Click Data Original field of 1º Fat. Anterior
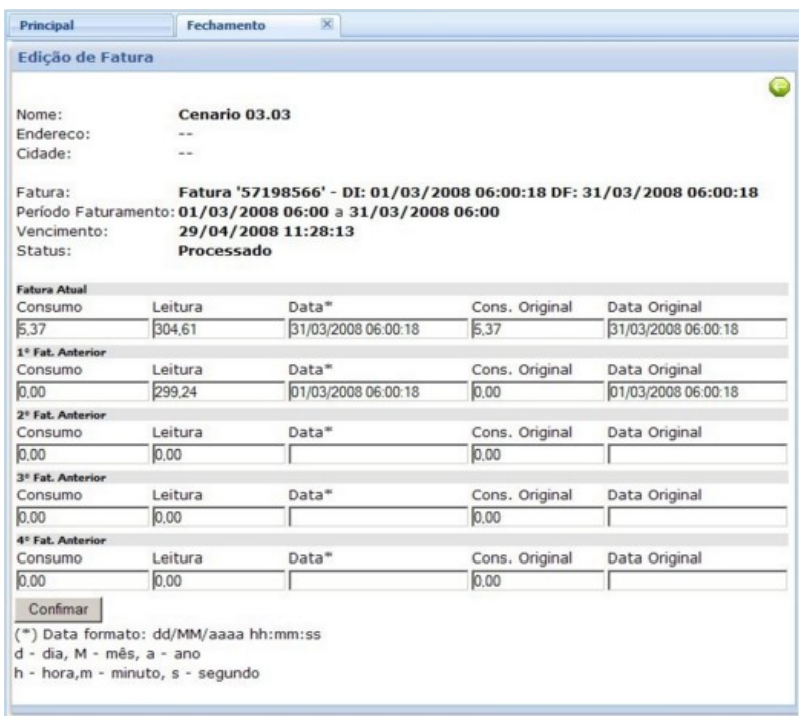This screenshot has height=719, width=804. pos(696,392)
